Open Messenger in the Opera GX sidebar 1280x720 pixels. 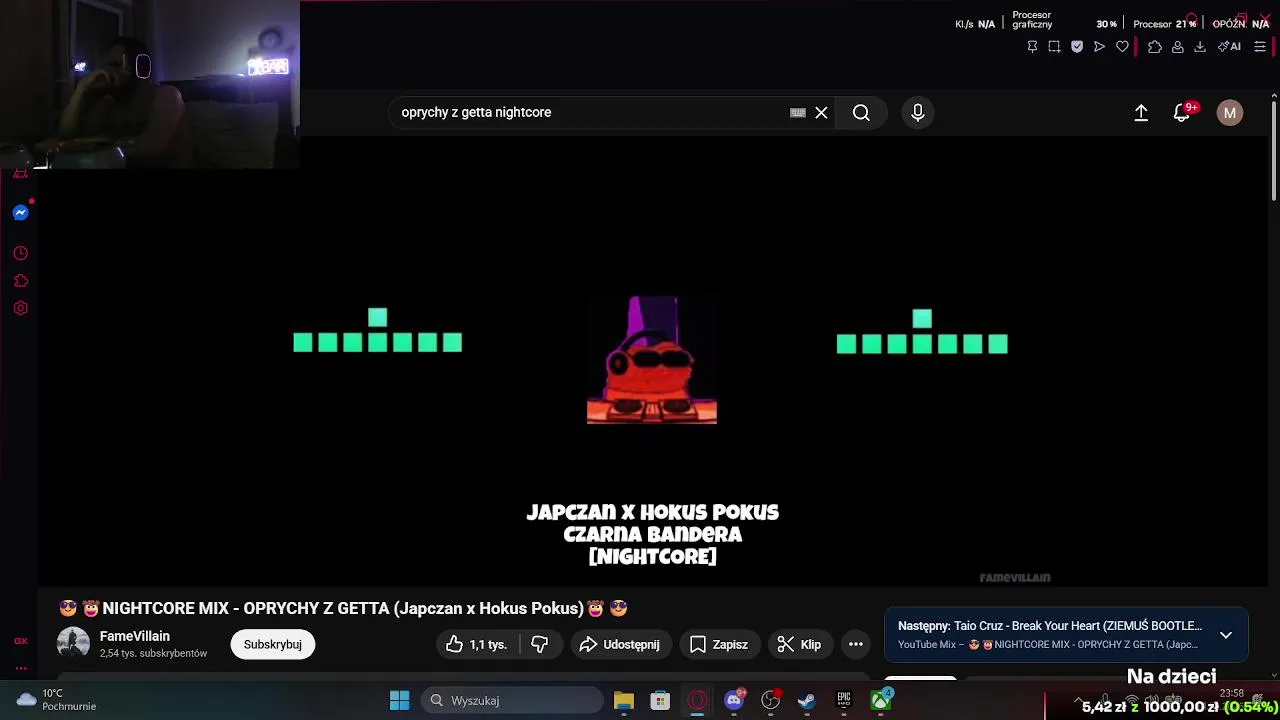click(x=20, y=213)
